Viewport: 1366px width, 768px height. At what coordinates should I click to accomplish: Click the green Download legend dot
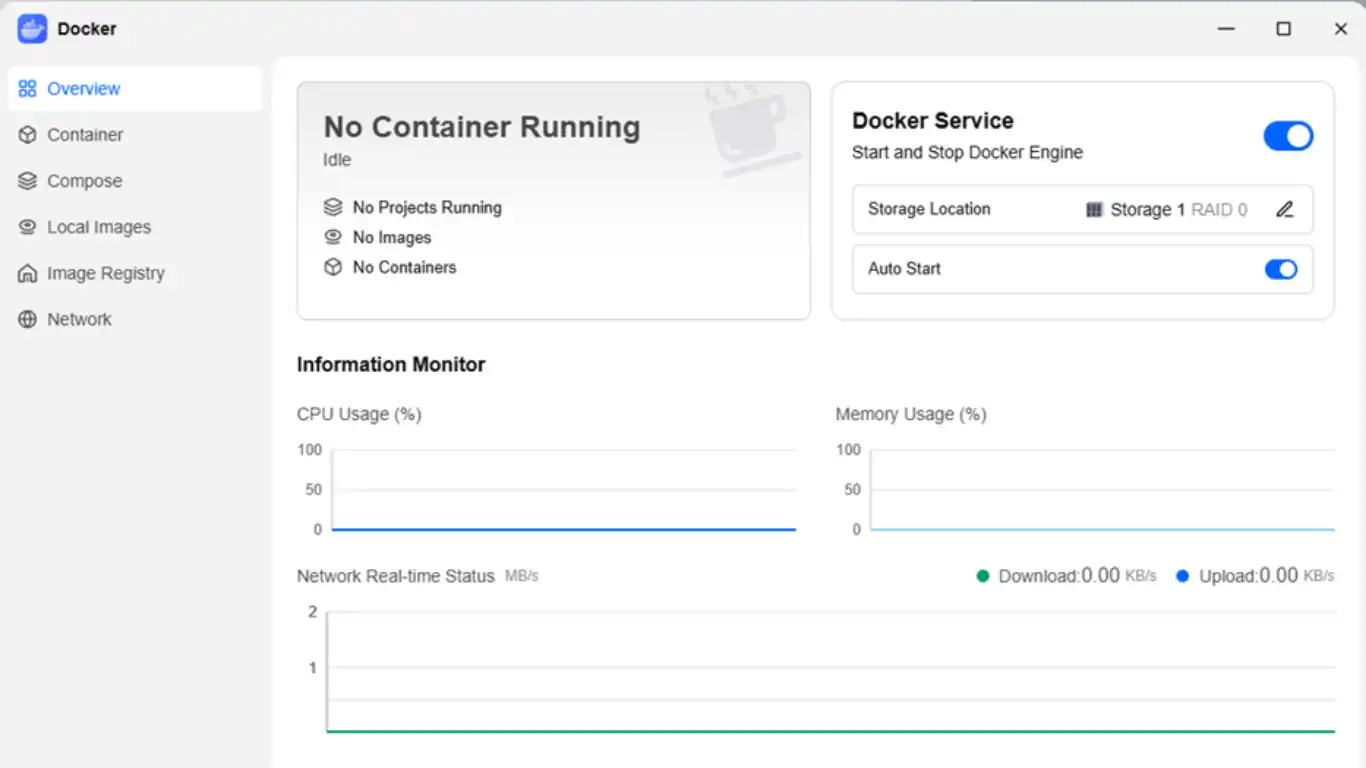click(x=982, y=576)
